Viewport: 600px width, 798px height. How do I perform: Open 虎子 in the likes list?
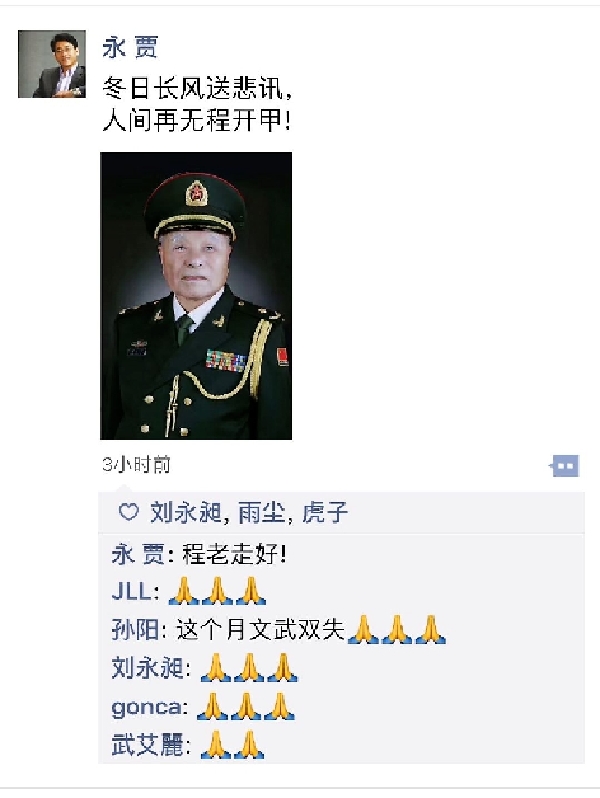[x=325, y=512]
